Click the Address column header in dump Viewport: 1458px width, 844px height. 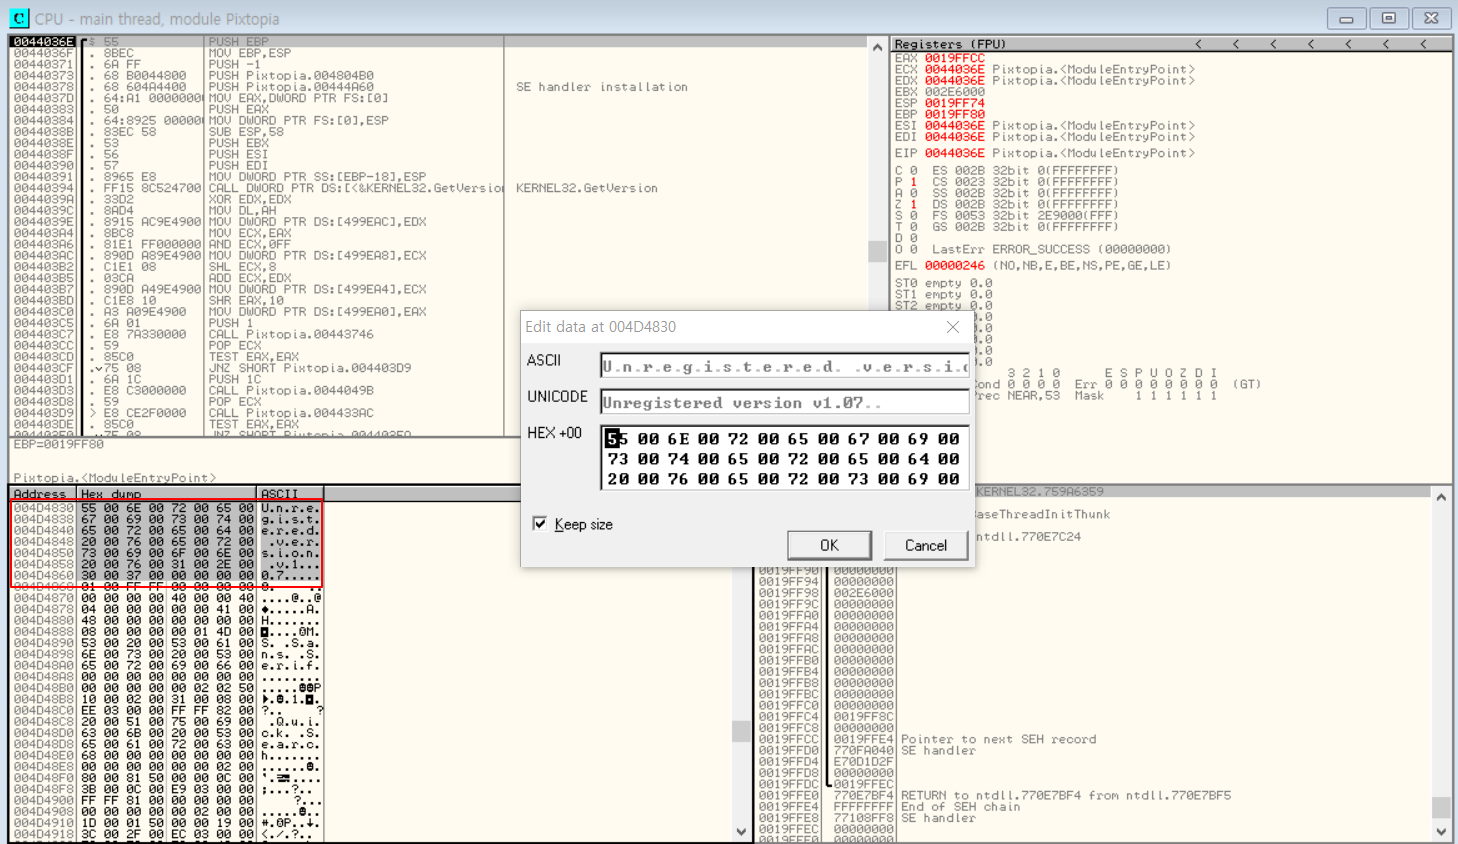(x=43, y=494)
